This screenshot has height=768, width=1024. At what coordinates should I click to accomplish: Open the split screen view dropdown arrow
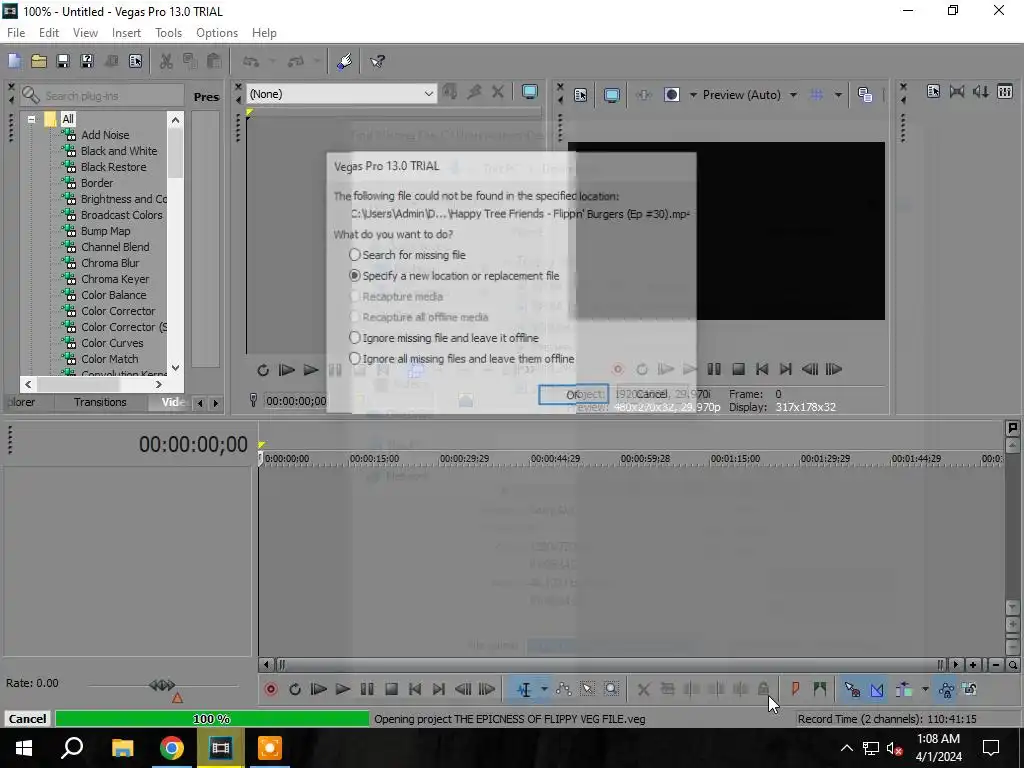(692, 95)
